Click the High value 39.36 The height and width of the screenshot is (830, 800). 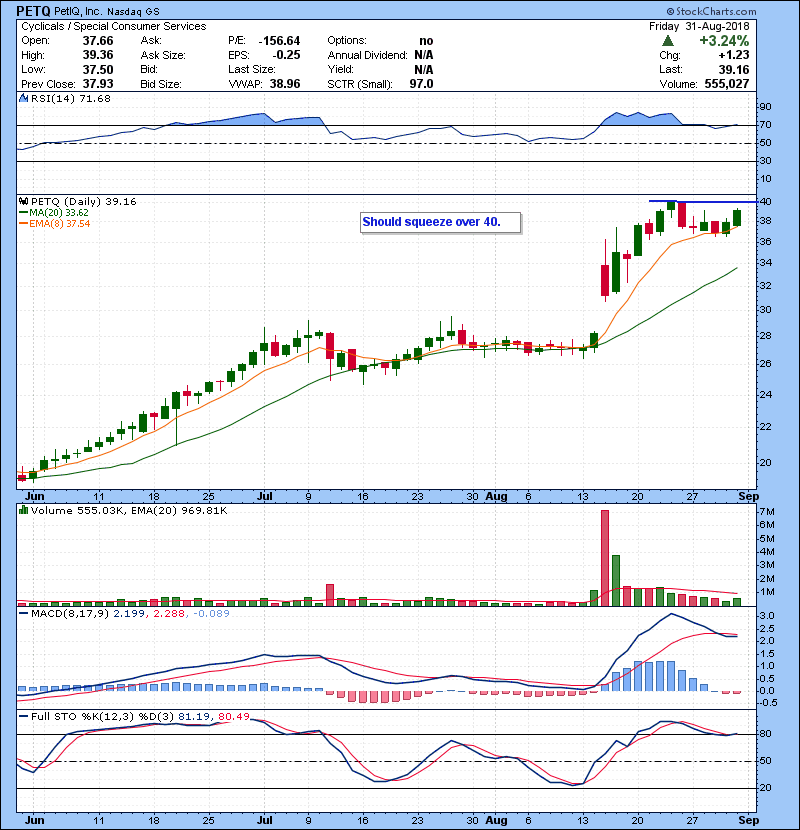point(98,55)
